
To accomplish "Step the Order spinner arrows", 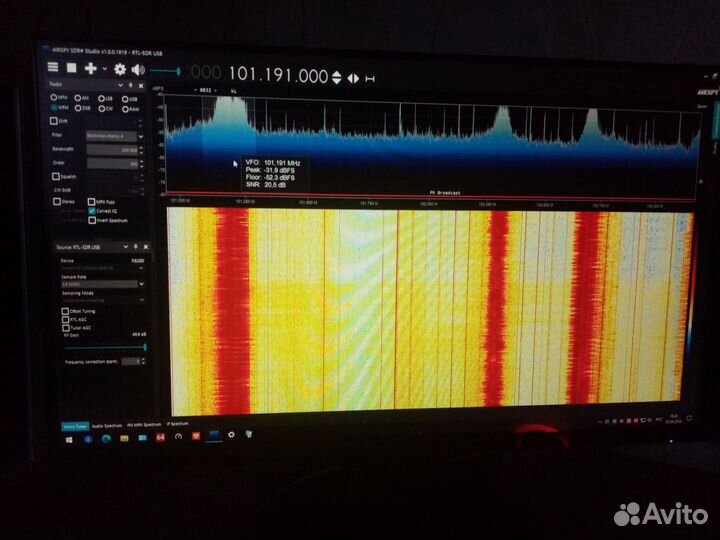I will point(141,163).
